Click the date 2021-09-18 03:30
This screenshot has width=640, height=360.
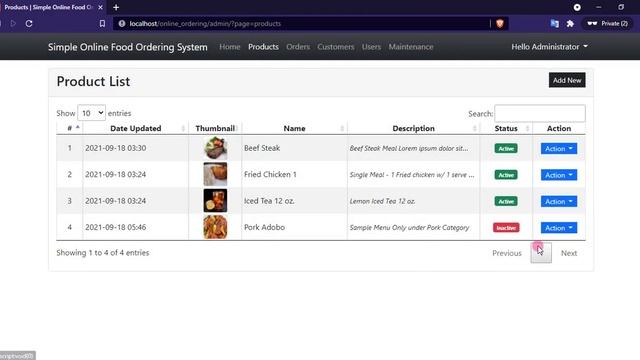116,148
